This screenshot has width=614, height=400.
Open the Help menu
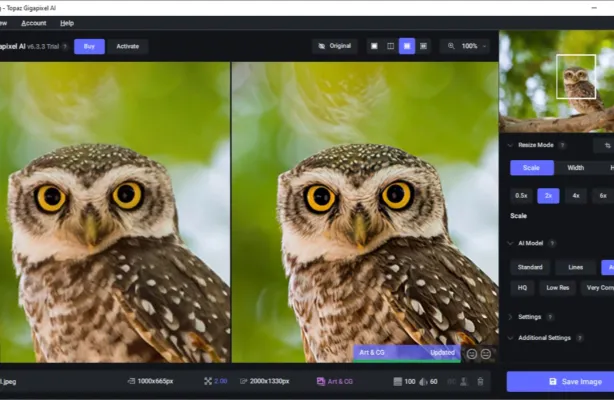(67, 23)
